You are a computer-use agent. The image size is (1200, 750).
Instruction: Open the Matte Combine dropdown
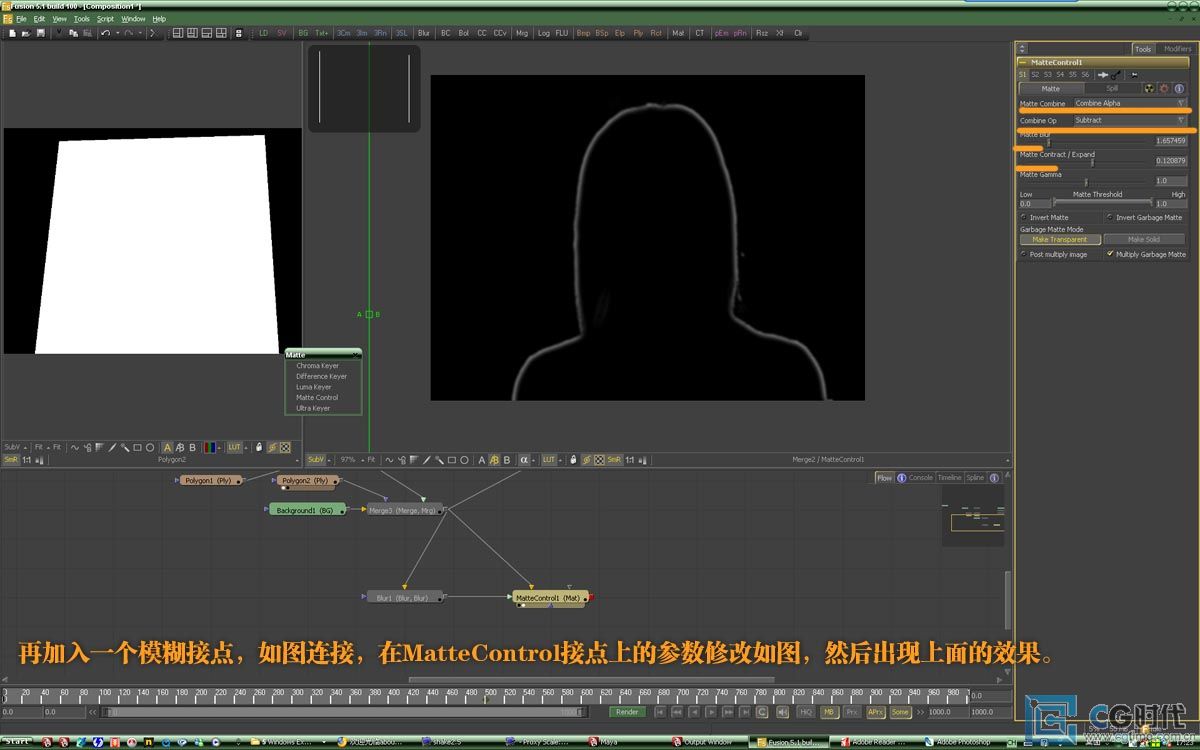1129,103
